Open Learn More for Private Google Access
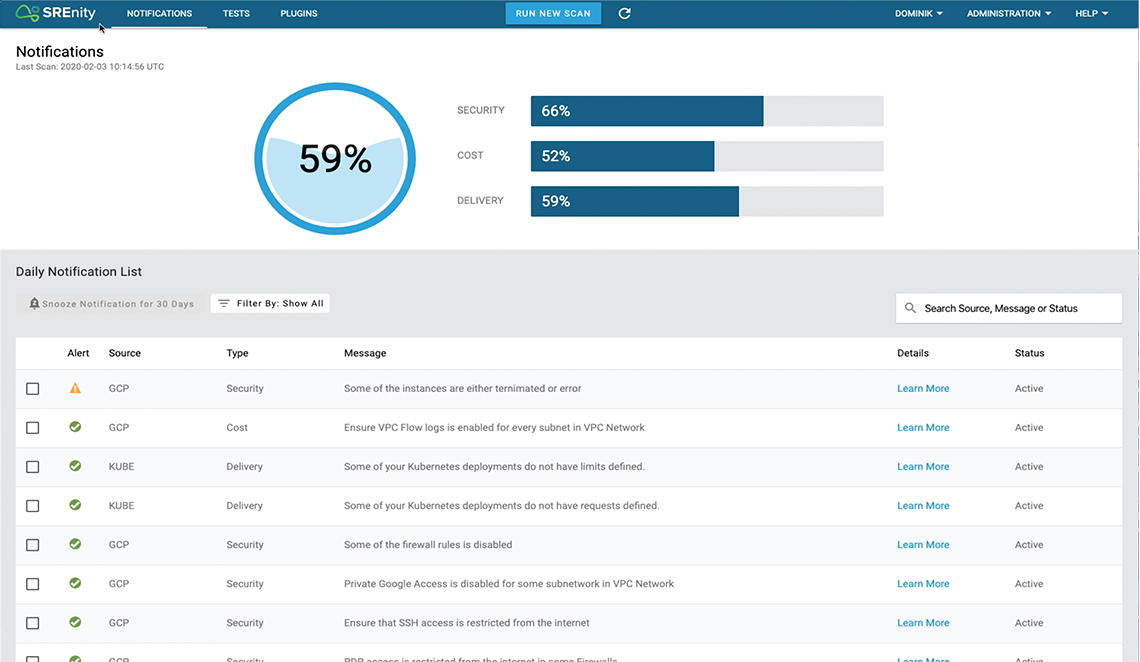This screenshot has height=662, width=1140. click(923, 584)
